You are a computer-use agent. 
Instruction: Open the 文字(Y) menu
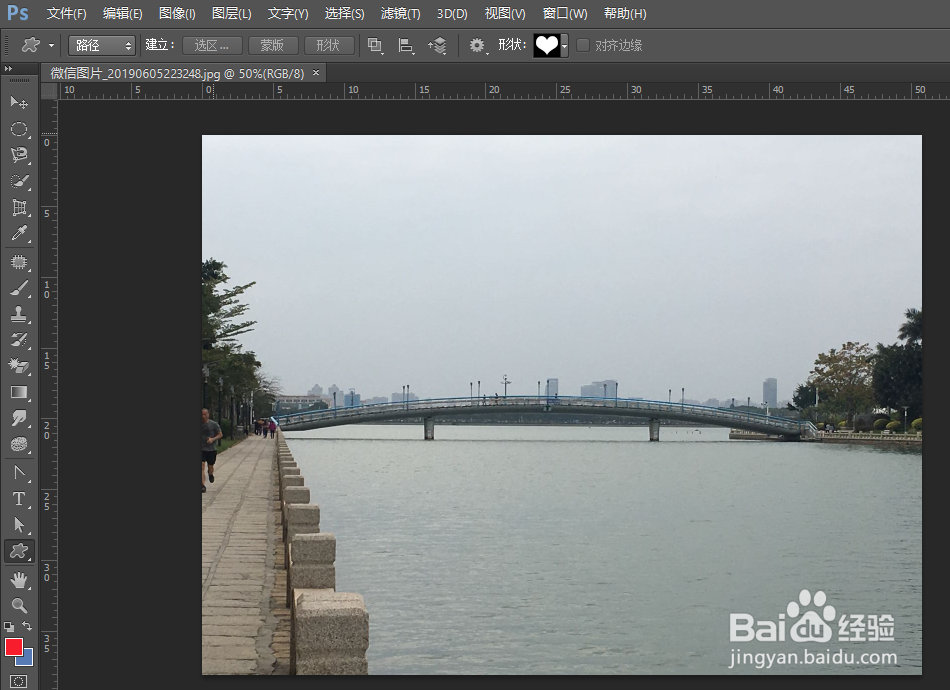click(x=288, y=13)
